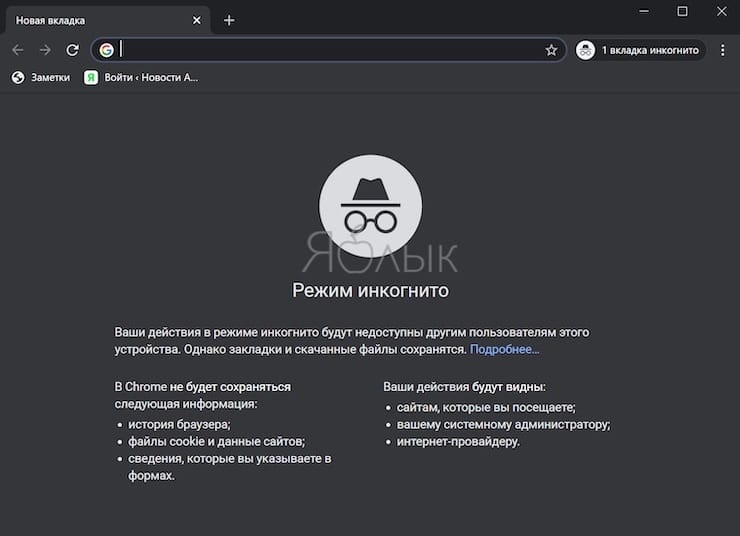Screen dimensions: 740x536
Task: Go back with the back arrow
Action: (x=17, y=50)
